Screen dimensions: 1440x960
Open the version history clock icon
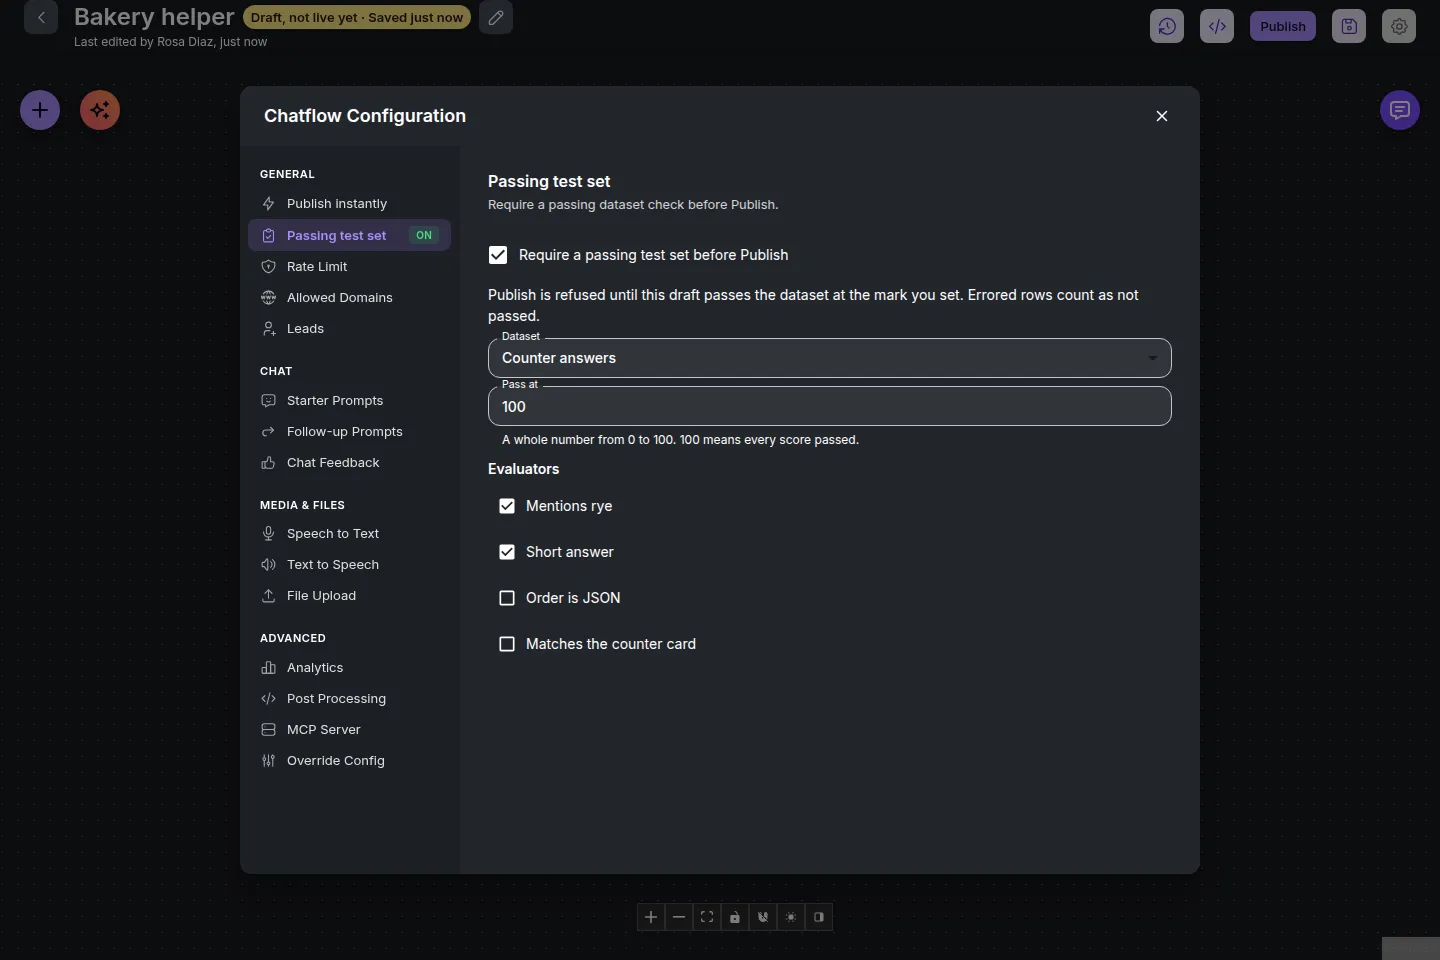pos(1167,26)
